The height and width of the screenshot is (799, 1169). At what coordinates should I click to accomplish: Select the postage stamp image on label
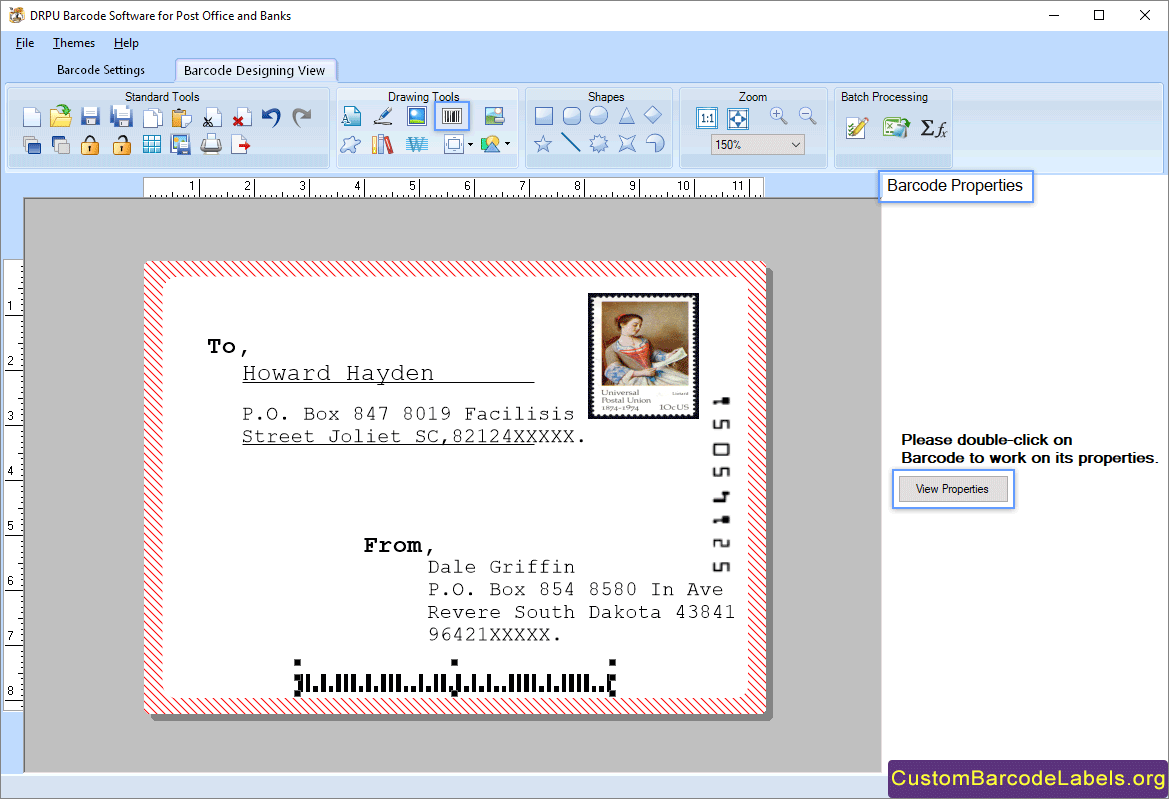tap(643, 356)
